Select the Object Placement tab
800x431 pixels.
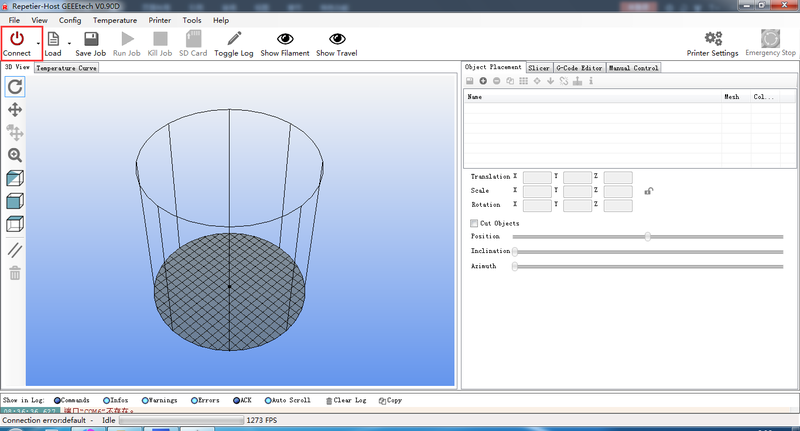click(493, 67)
